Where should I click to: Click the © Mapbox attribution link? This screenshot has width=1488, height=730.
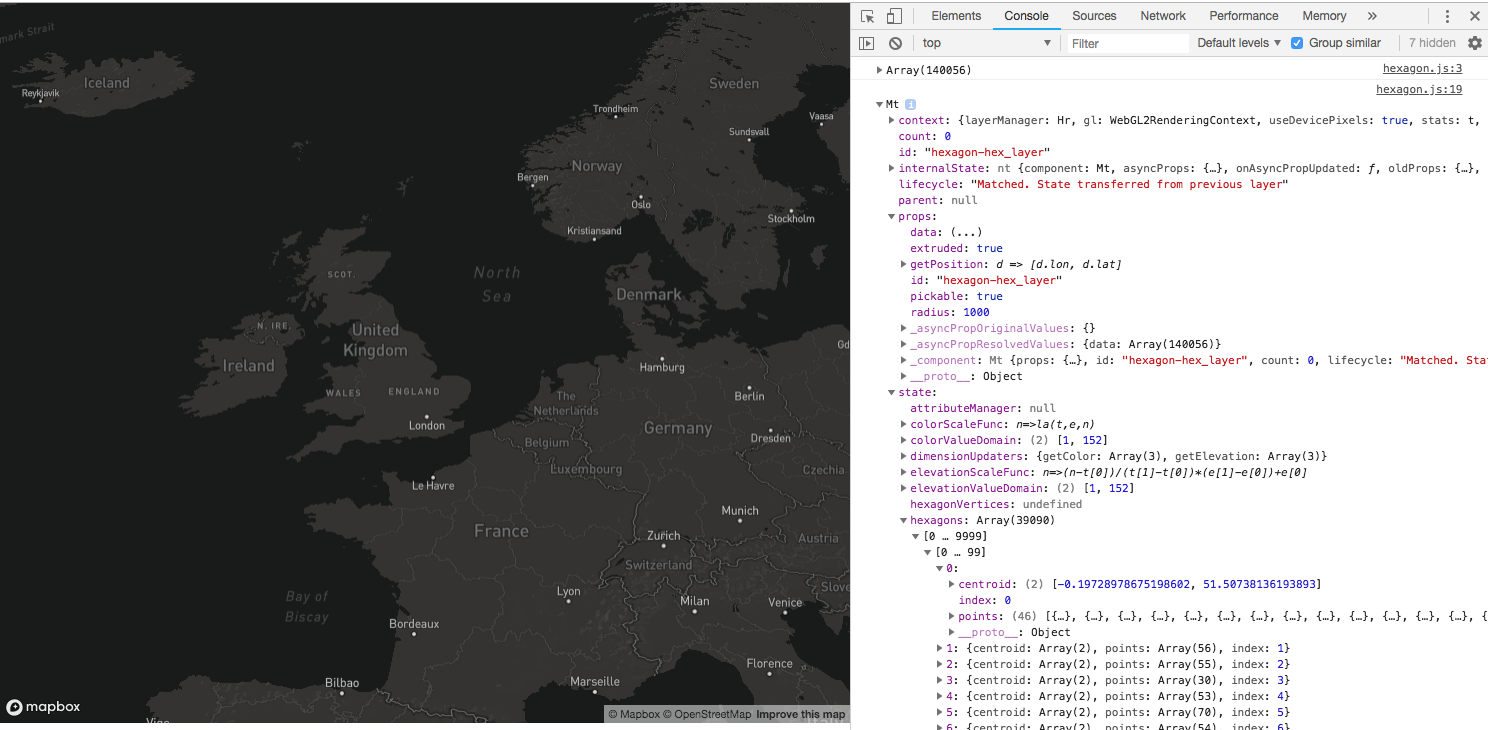pos(634,714)
